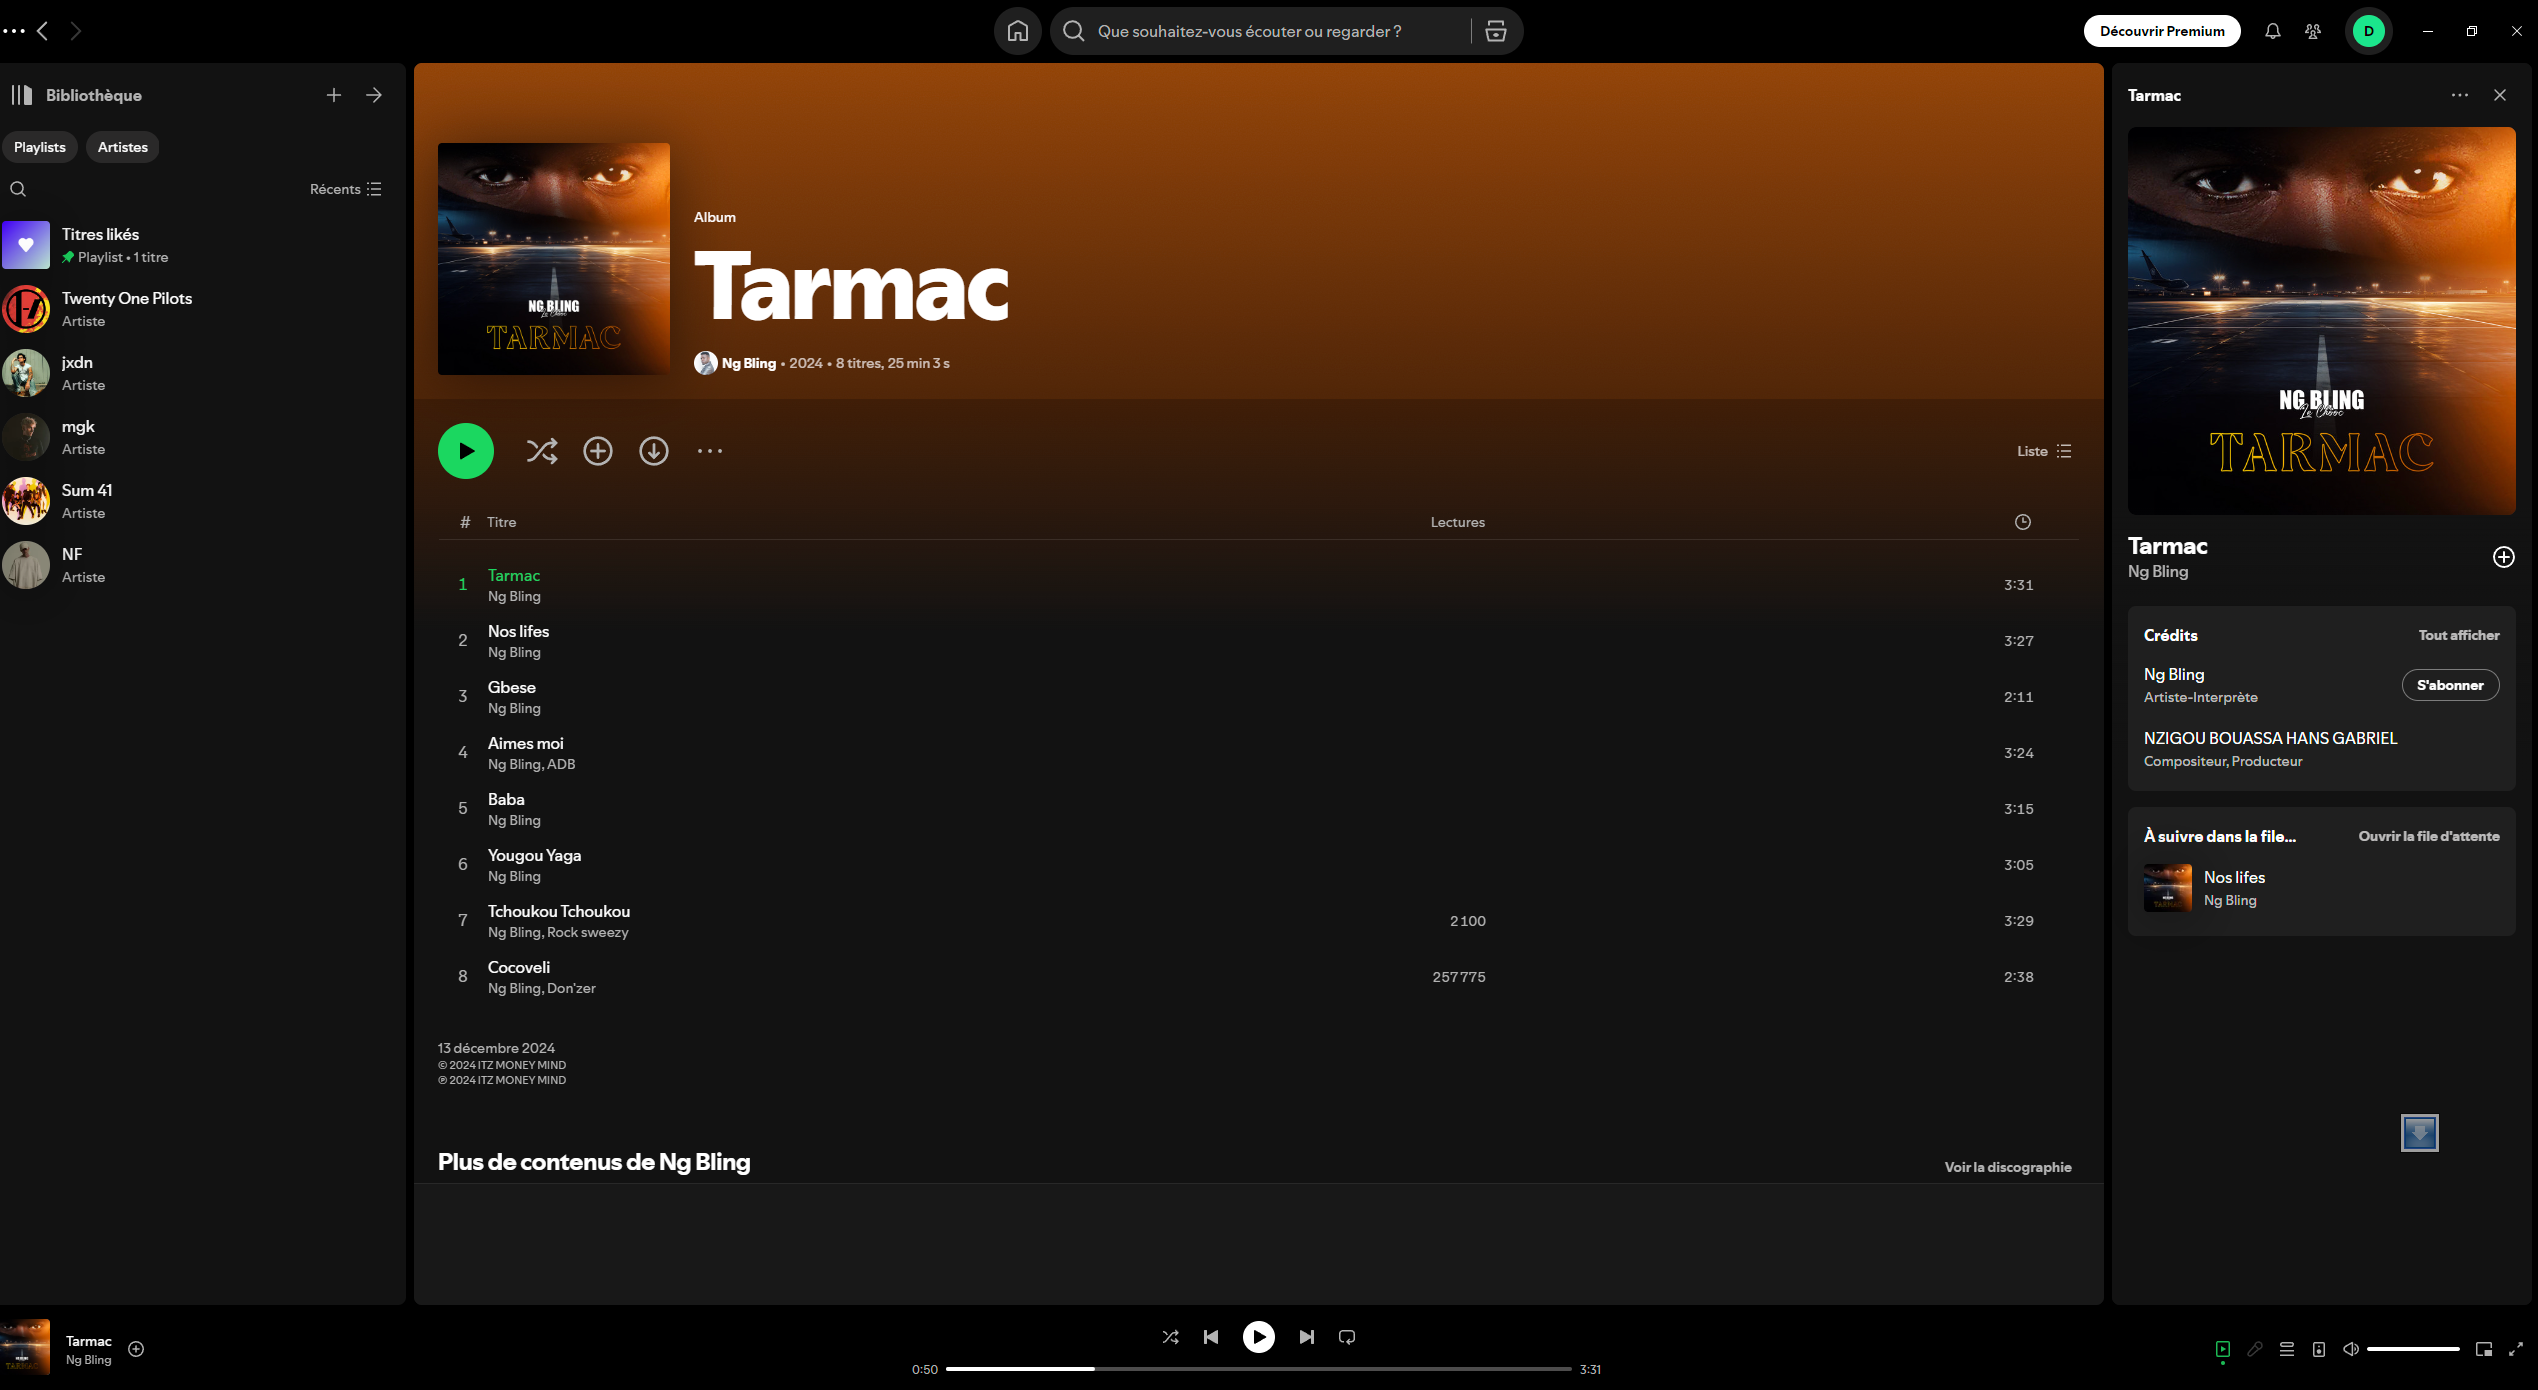Select track Aimes moi
Image resolution: width=2538 pixels, height=1390 pixels.
pyautogui.click(x=1258, y=753)
